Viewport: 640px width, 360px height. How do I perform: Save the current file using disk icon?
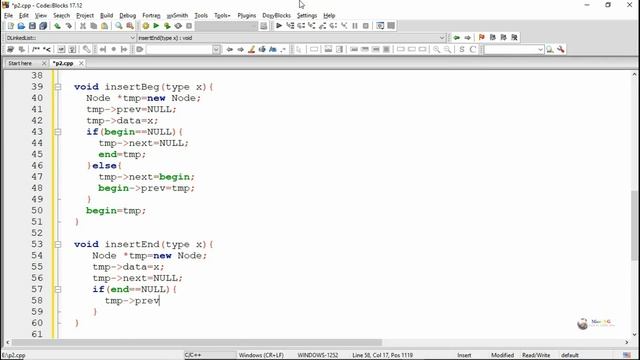tap(32, 26)
